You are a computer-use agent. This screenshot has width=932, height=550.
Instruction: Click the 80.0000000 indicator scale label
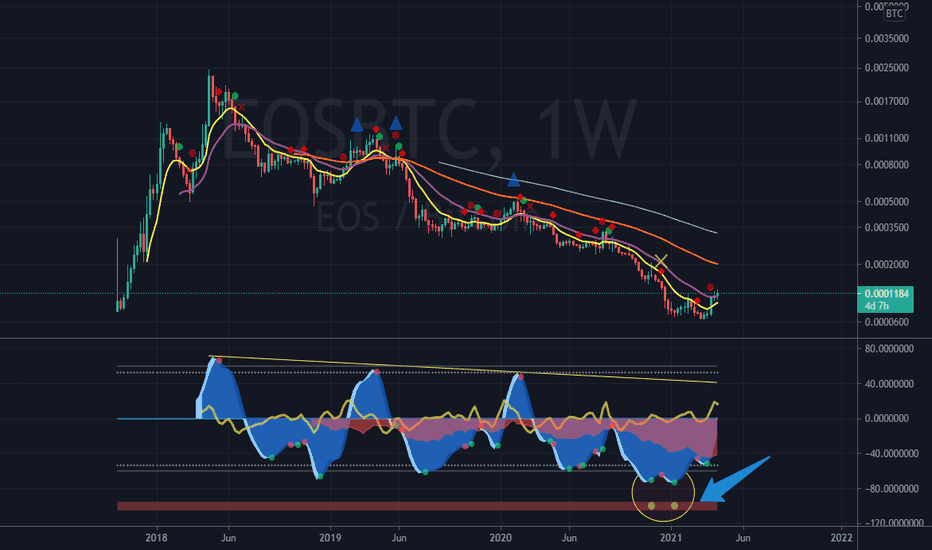coord(889,349)
